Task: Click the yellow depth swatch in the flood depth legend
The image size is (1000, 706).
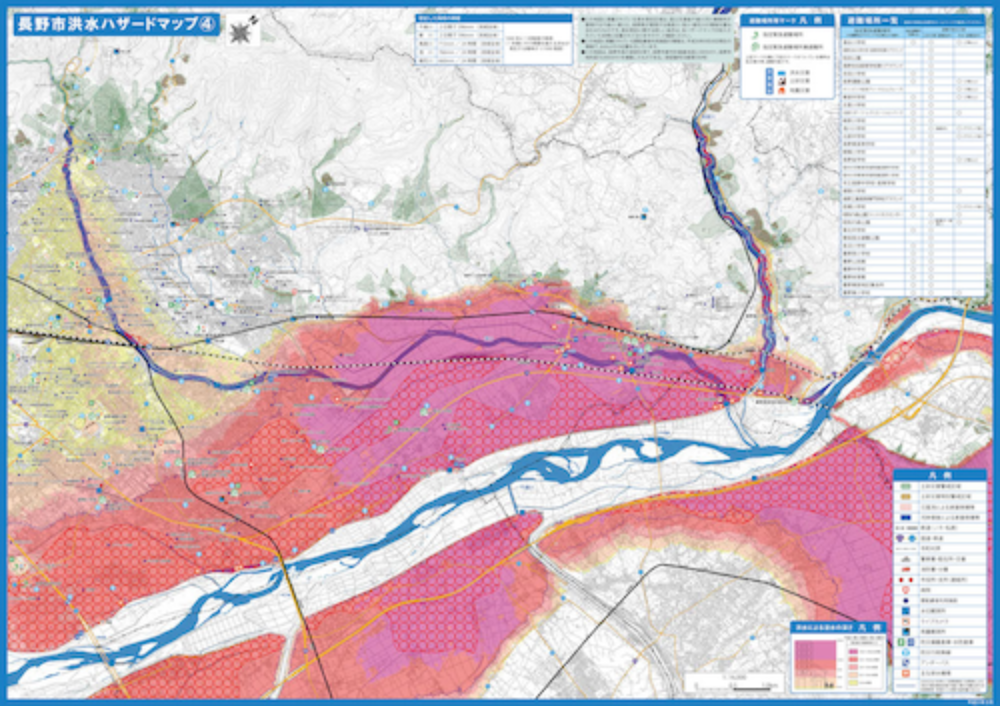Action: tap(853, 682)
